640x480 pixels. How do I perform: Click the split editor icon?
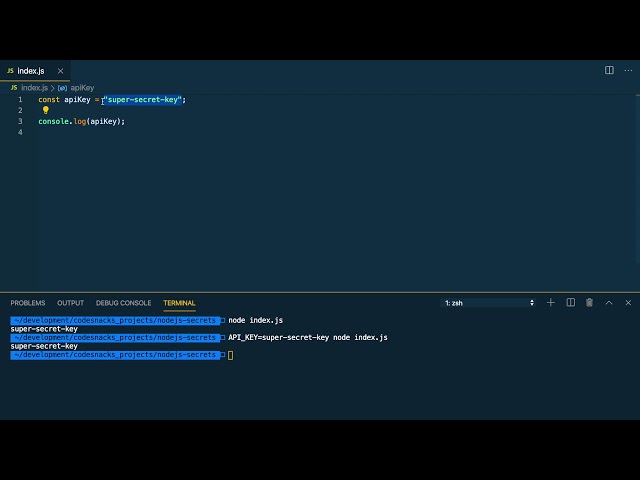click(x=609, y=71)
